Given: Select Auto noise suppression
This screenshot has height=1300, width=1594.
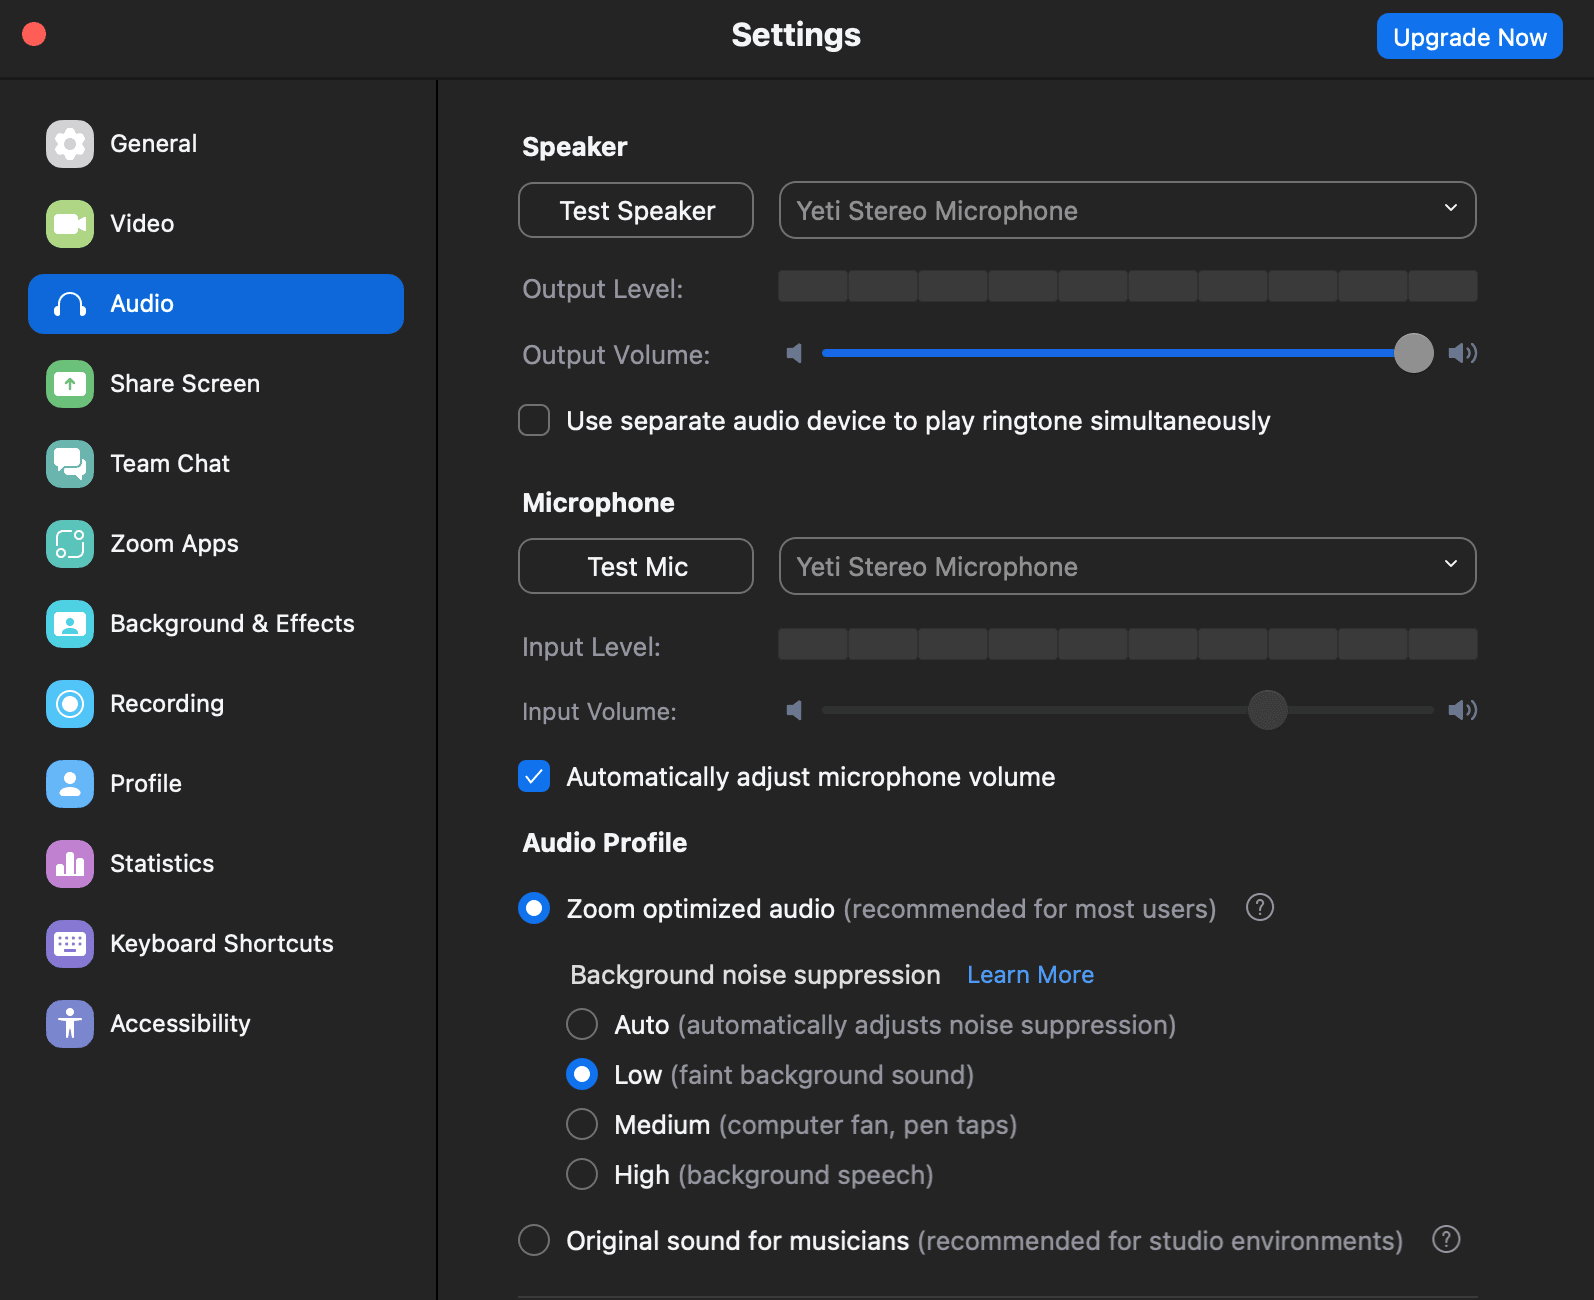Looking at the screenshot, I should 582,1024.
